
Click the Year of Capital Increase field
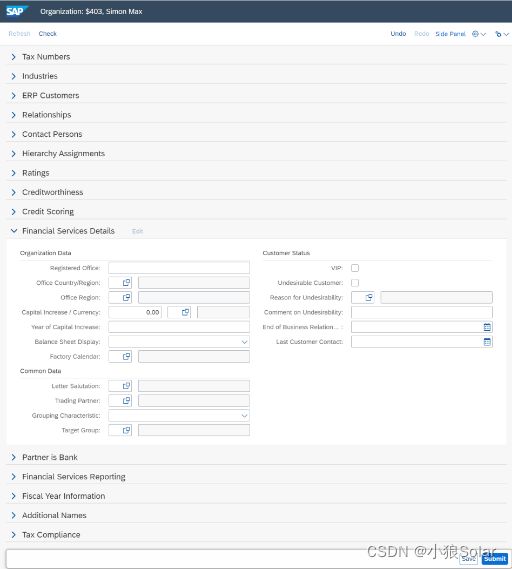click(179, 327)
